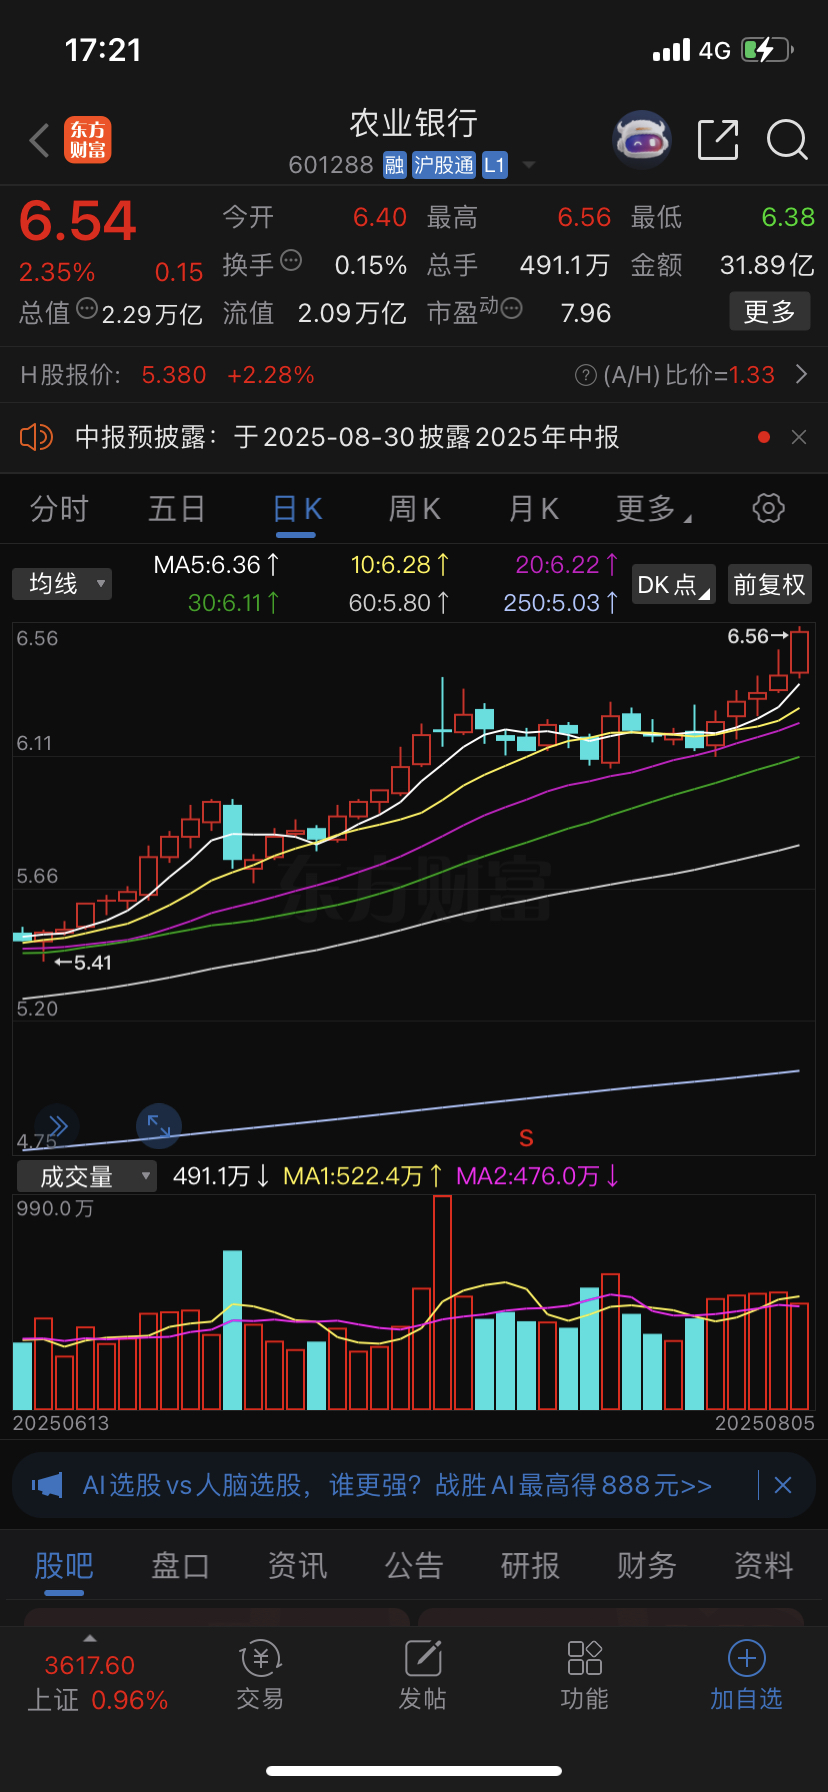Select the 日K chart tab
The height and width of the screenshot is (1792, 828).
[297, 509]
